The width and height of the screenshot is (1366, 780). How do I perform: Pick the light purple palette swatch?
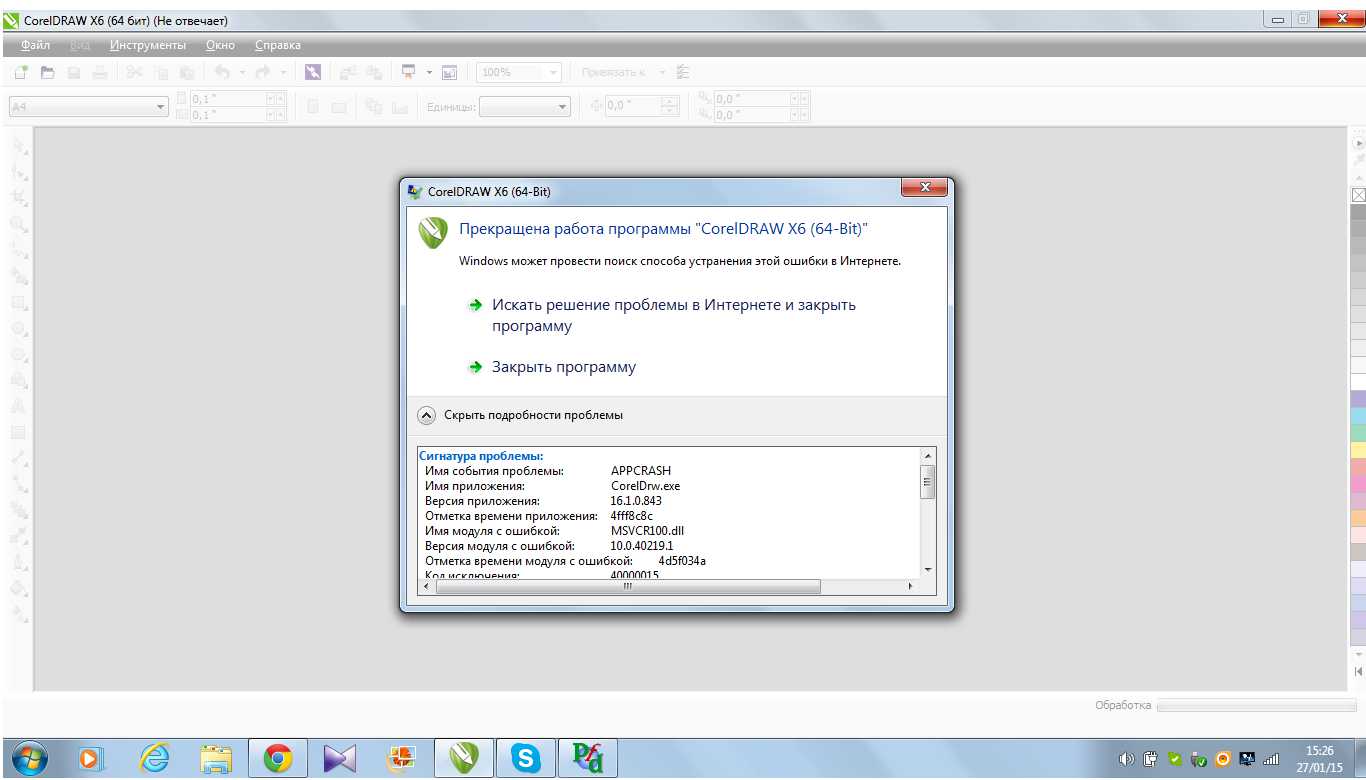1358,399
